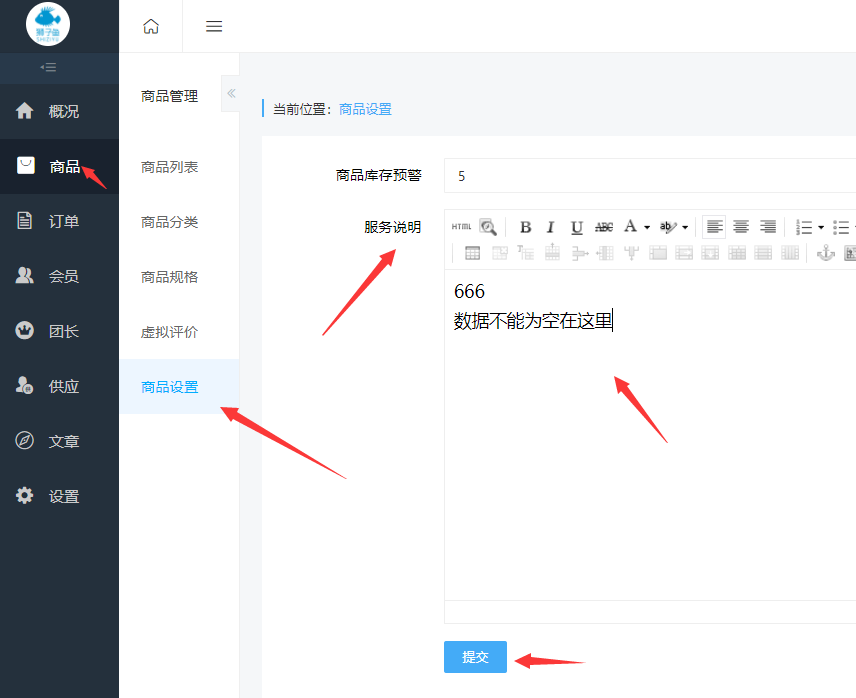
Task: Center align text in editor
Action: 741,226
